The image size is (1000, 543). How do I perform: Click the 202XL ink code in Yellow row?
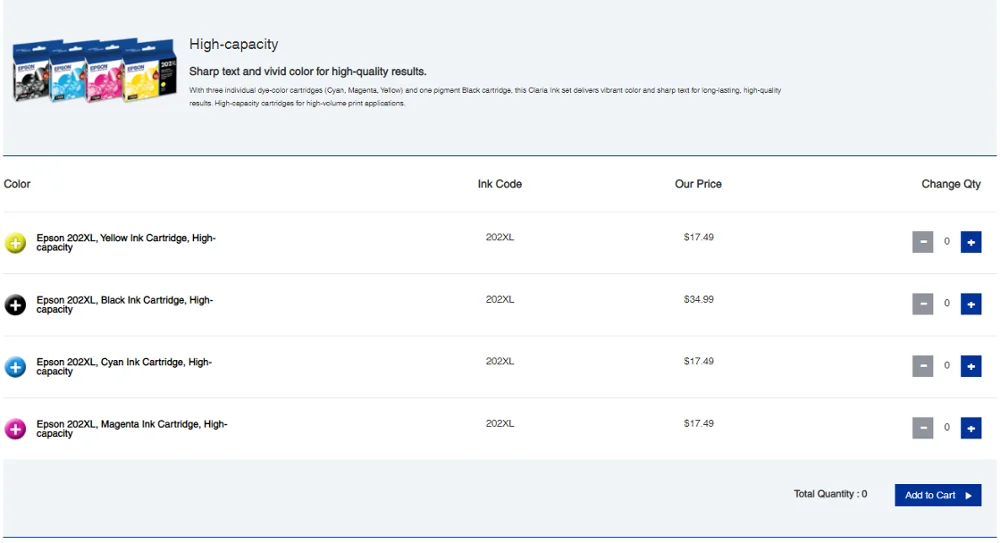[500, 237]
